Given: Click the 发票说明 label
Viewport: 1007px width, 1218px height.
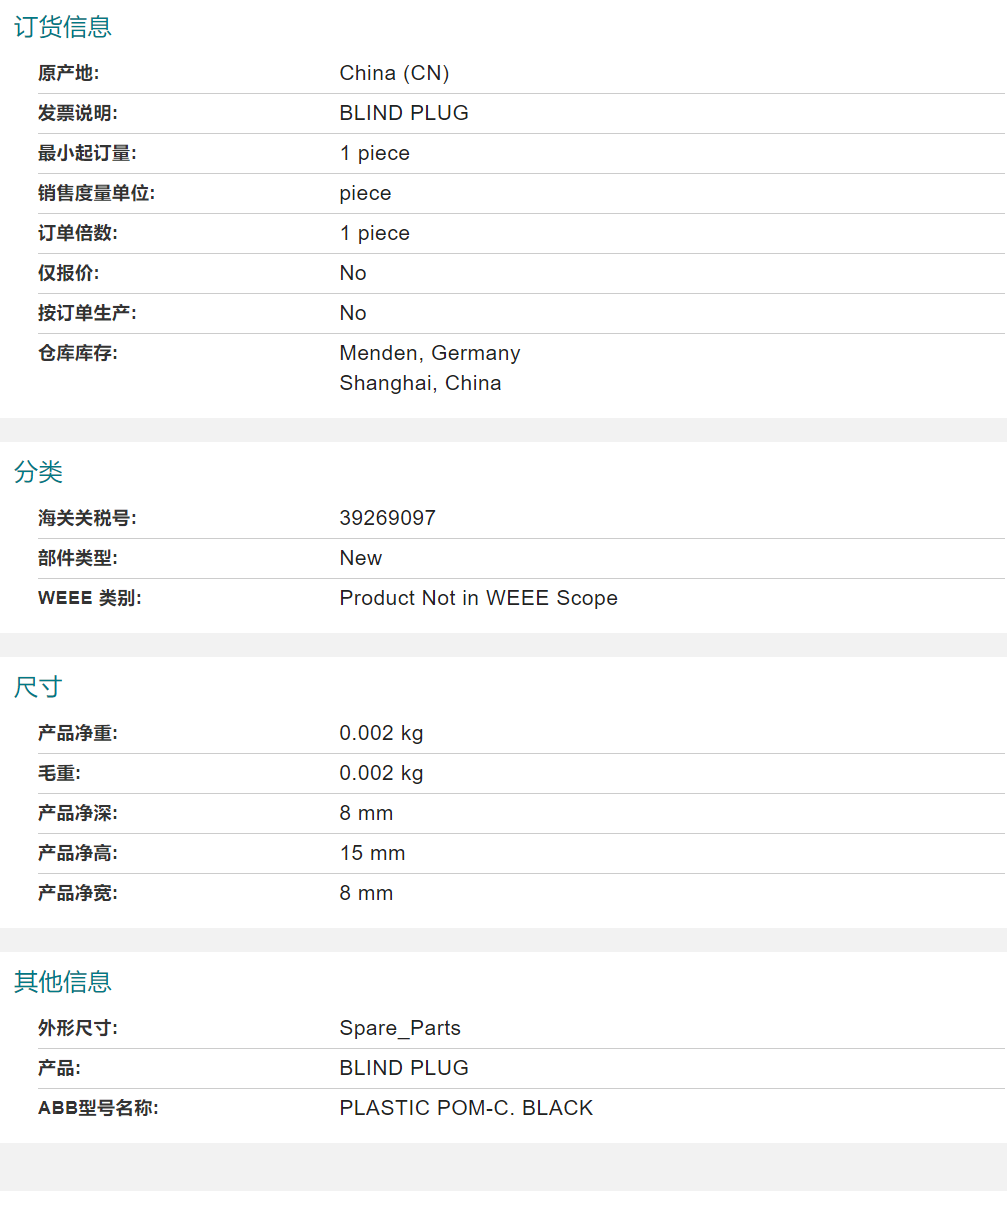Looking at the screenshot, I should tap(77, 113).
